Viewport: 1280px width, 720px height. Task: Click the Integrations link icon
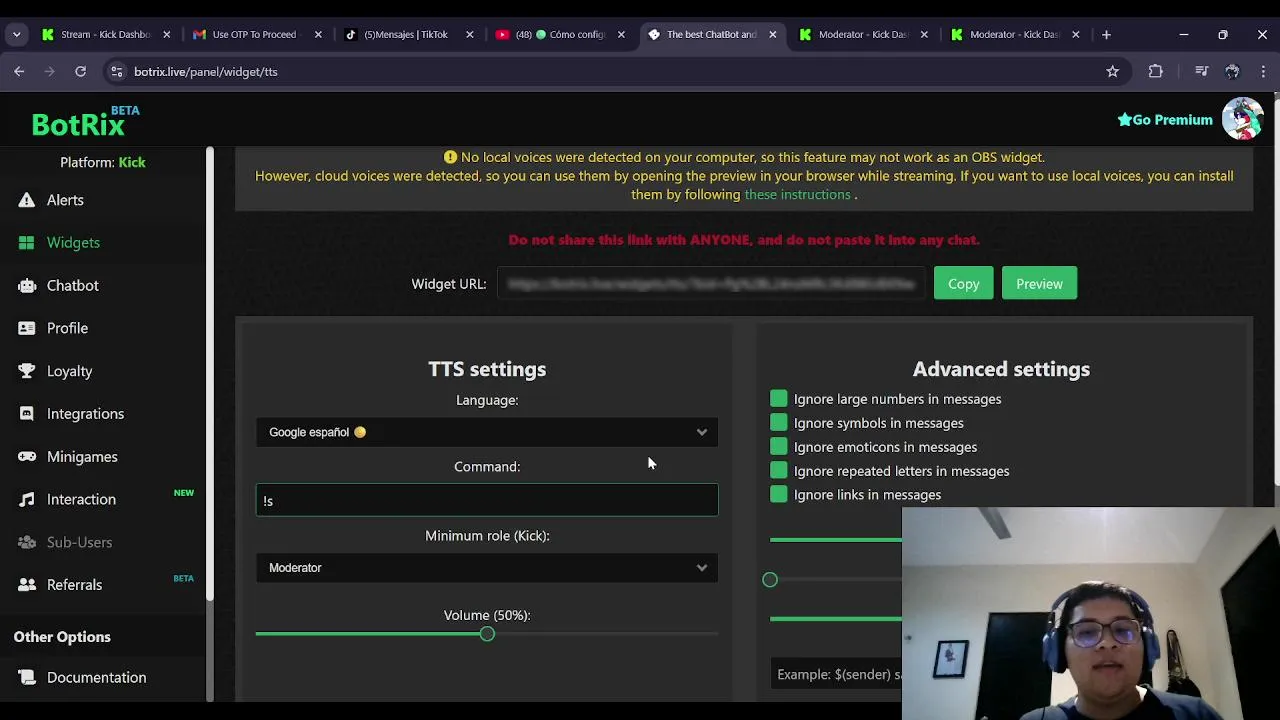pos(27,414)
